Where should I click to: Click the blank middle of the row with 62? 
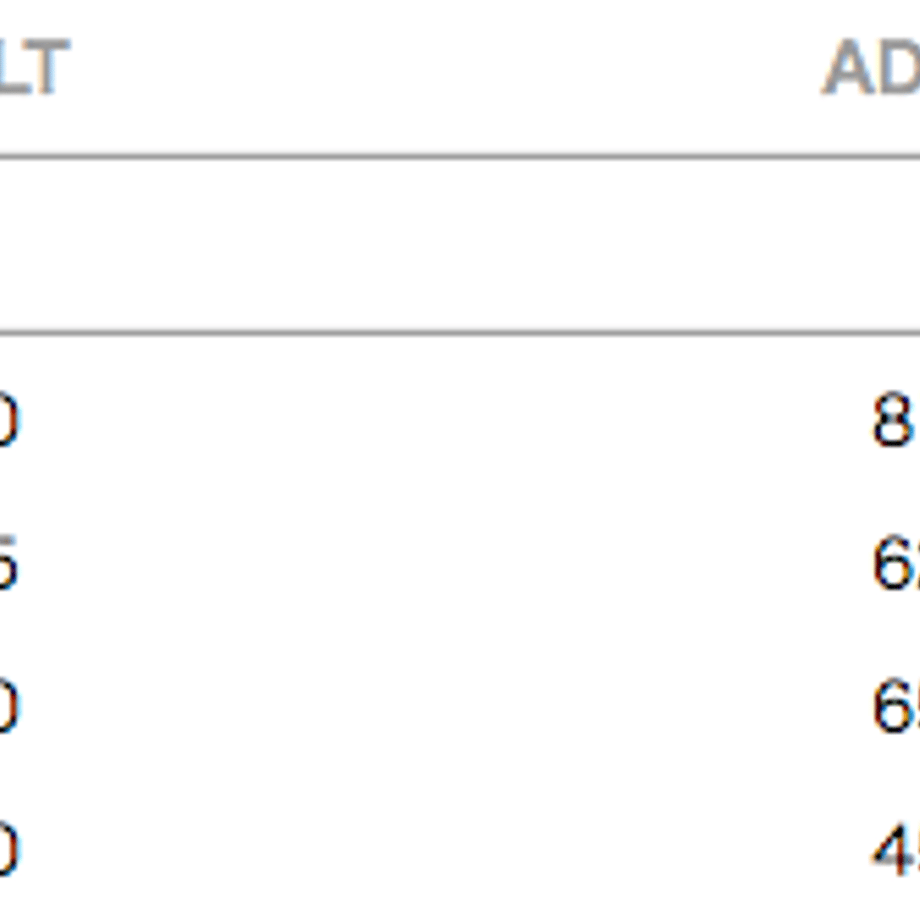point(446,563)
